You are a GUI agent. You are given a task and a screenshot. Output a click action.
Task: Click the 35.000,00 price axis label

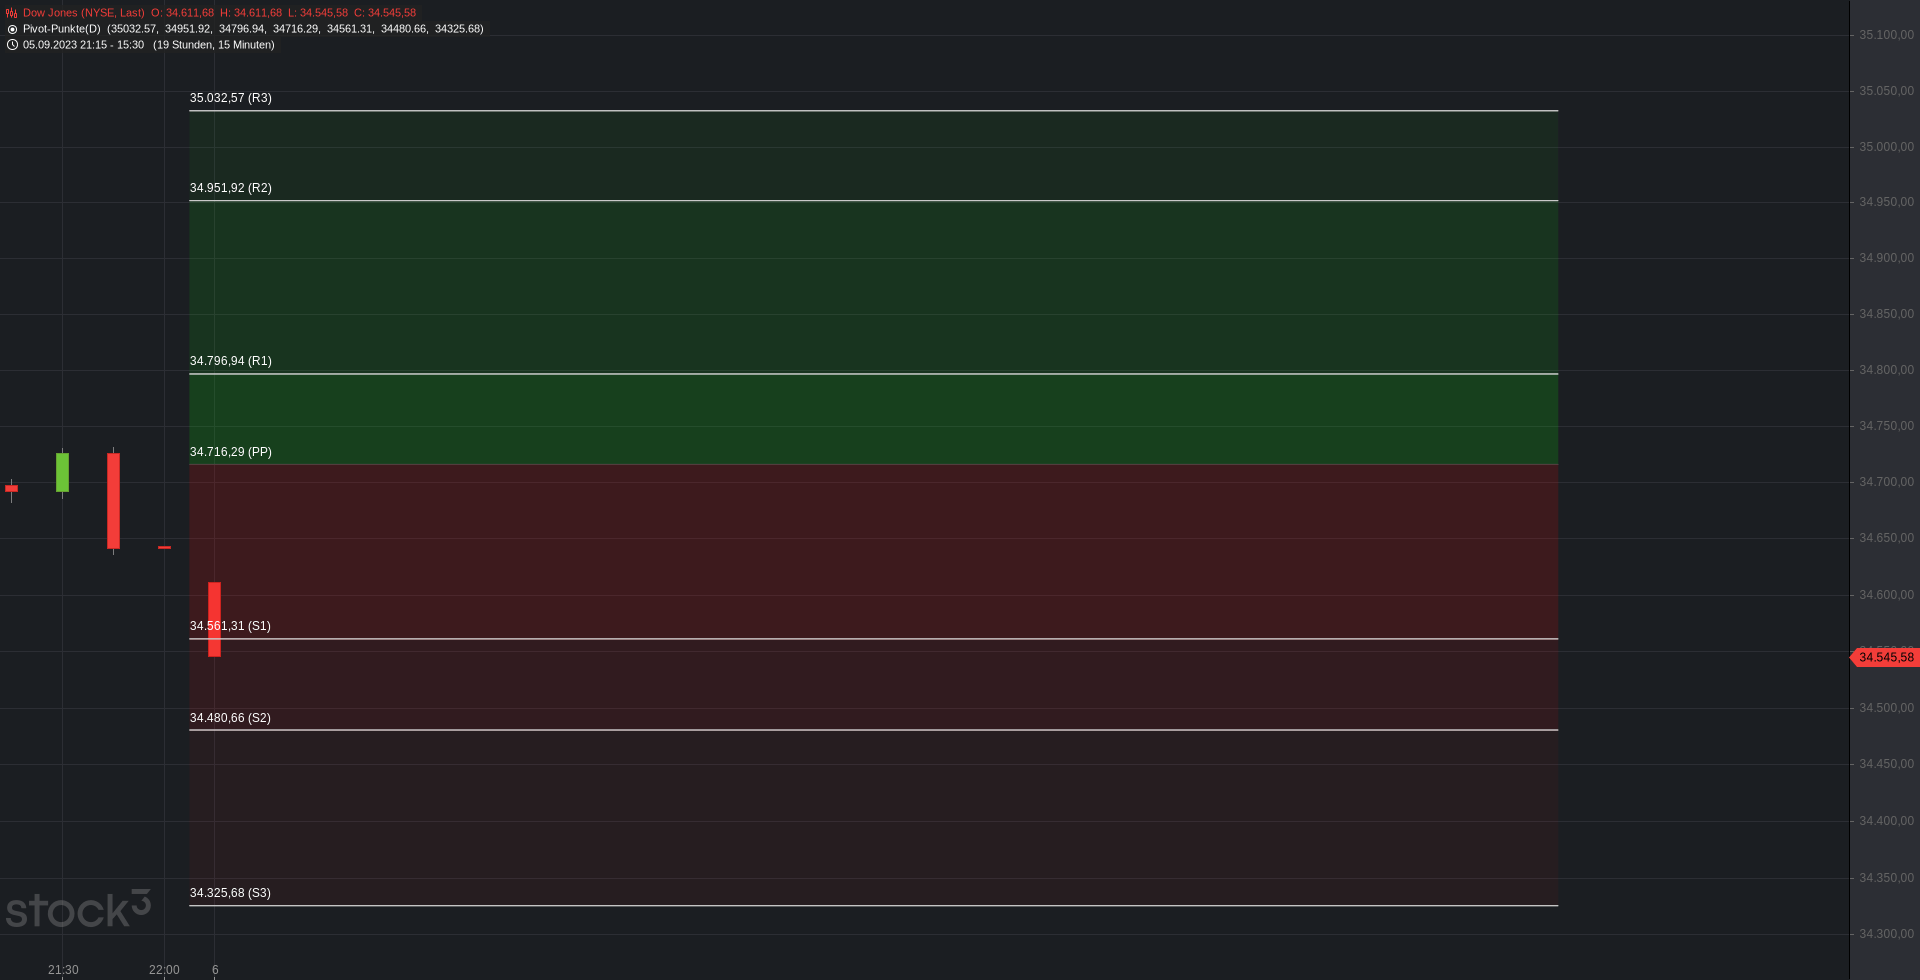(x=1886, y=147)
